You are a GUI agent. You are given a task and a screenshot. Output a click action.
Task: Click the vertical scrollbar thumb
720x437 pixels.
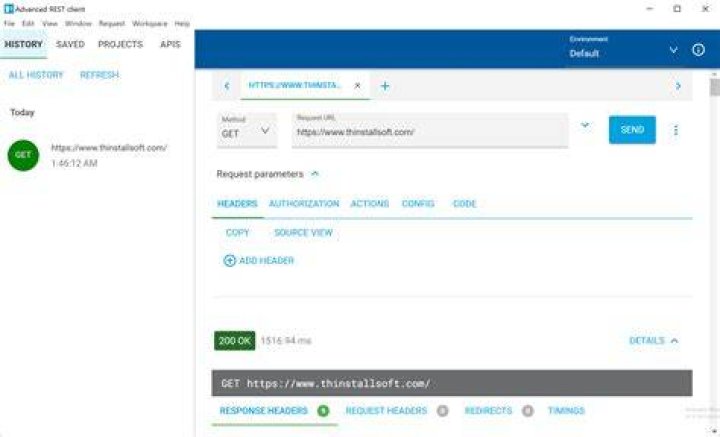tap(714, 87)
